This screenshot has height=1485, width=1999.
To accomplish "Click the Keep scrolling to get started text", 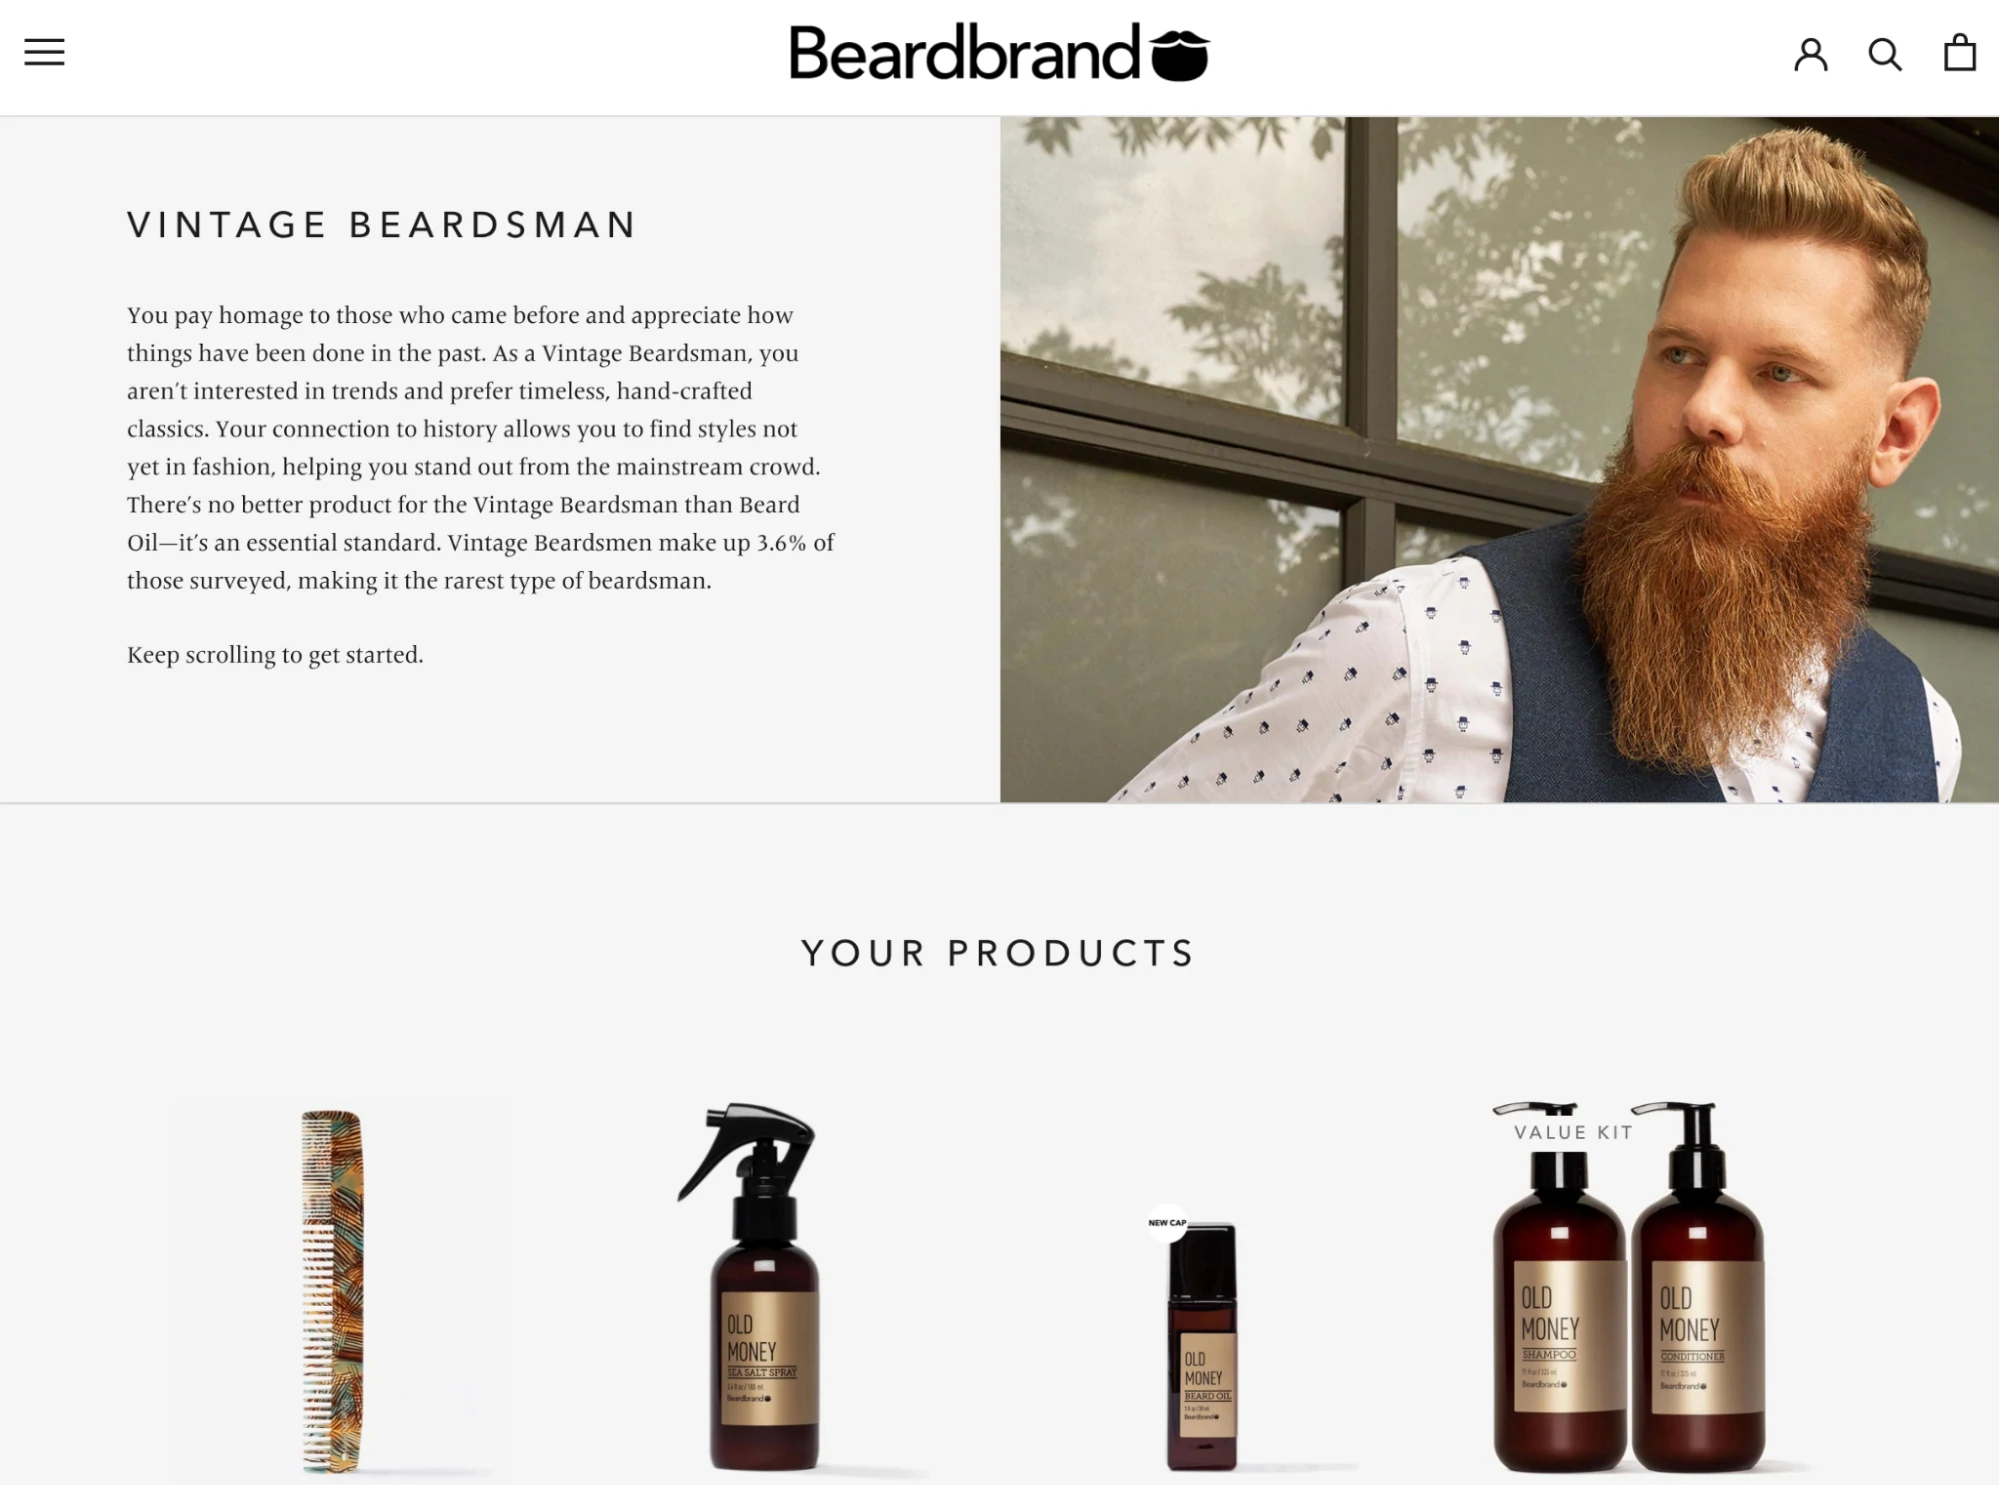I will 275,655.
